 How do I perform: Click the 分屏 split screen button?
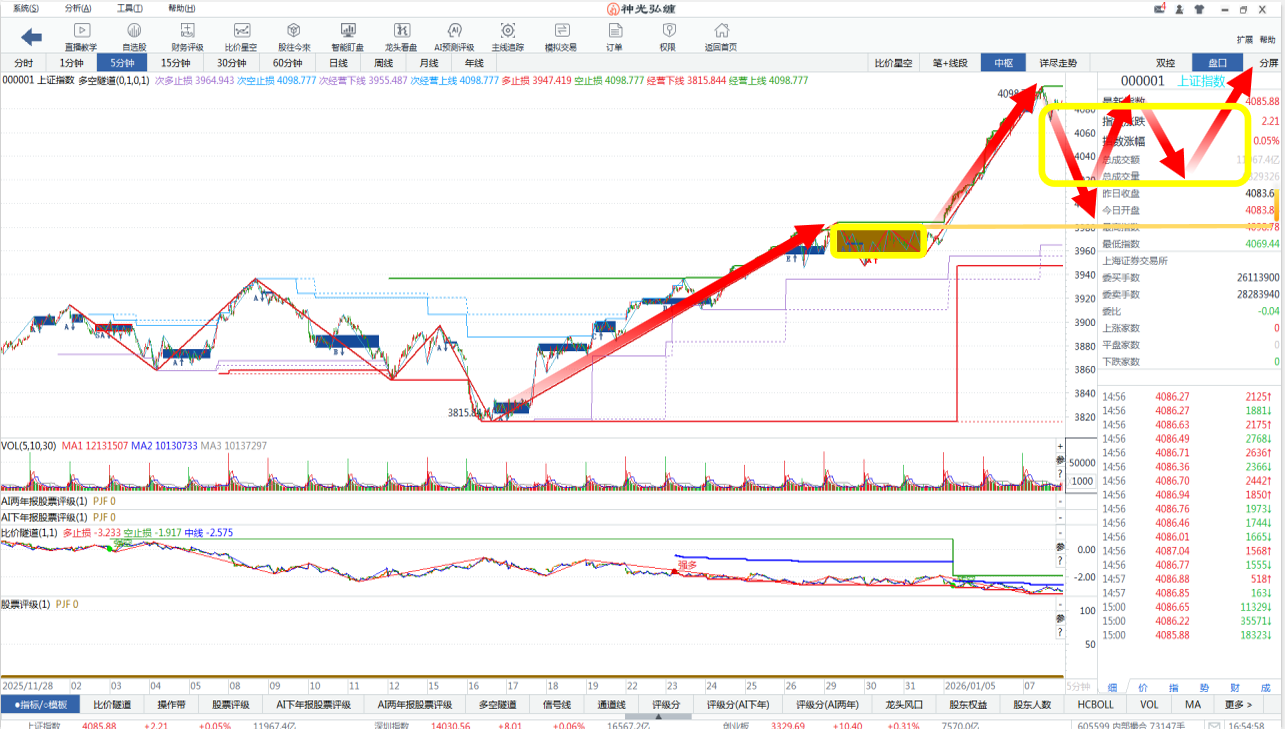[1268, 63]
